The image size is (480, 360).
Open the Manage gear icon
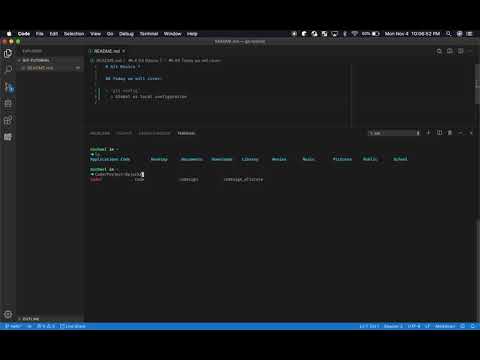point(8,314)
